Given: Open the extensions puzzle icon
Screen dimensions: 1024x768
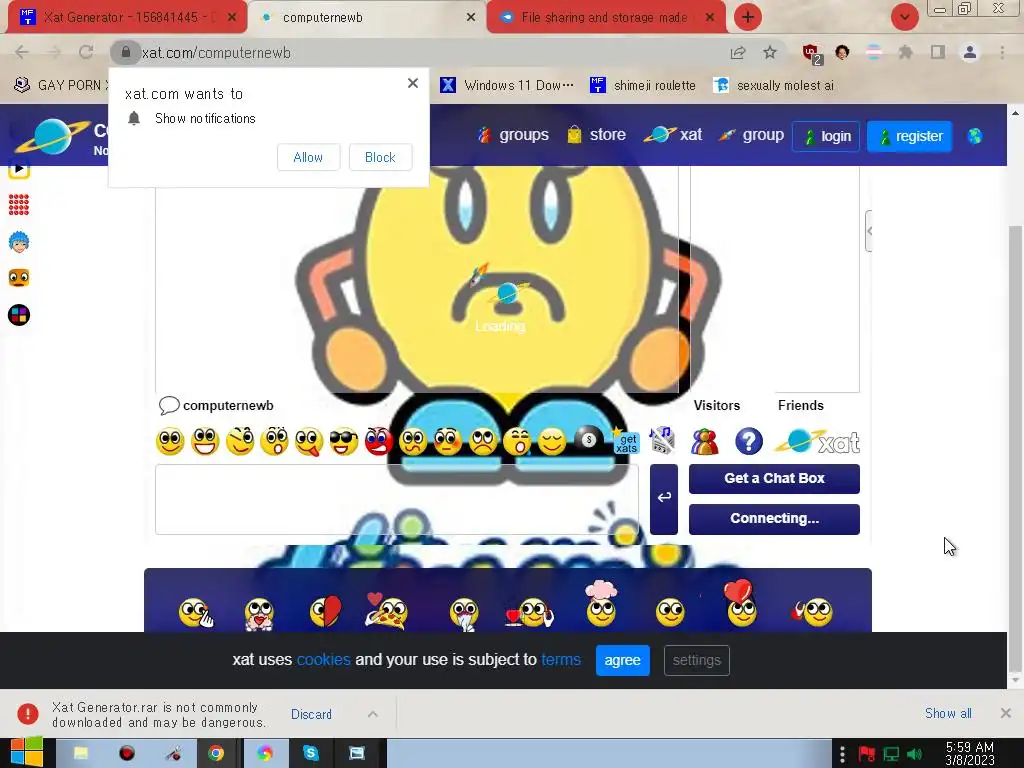Looking at the screenshot, I should click(905, 52).
